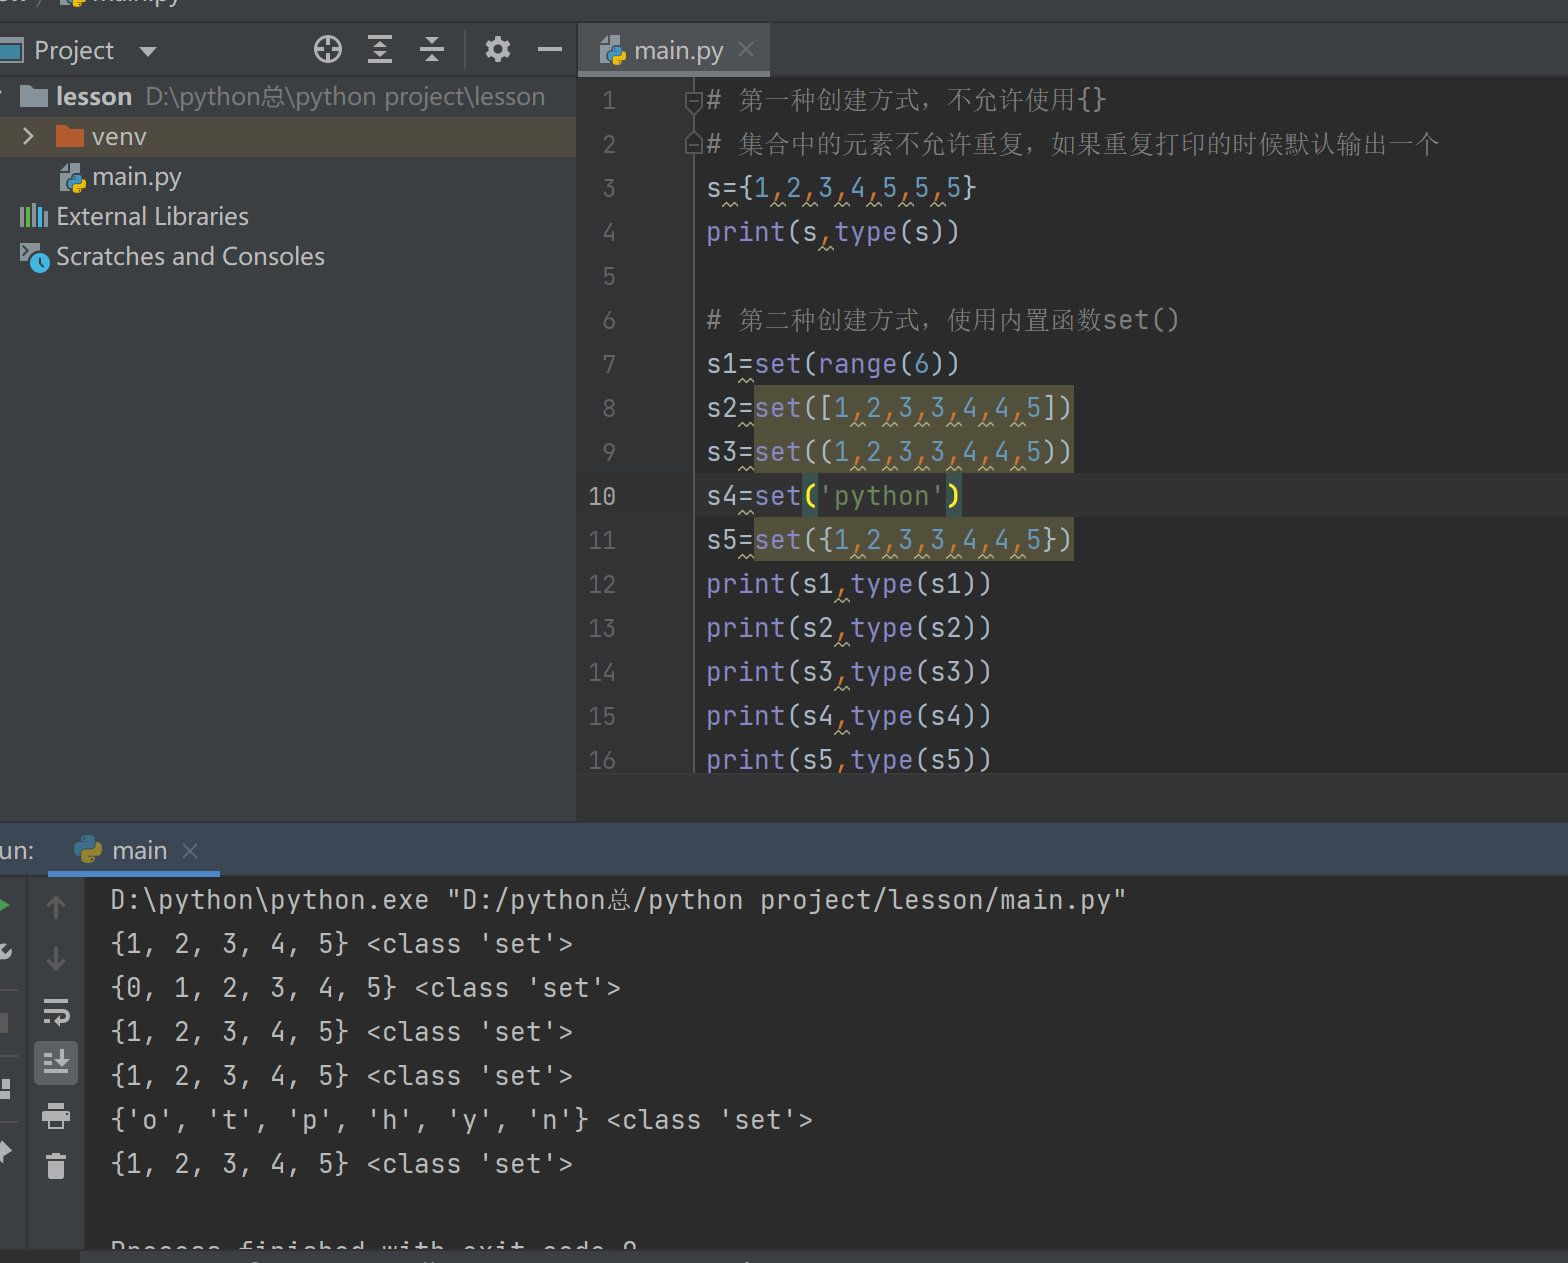
Task: Click the Down the stack trace arrow
Action: pos(56,959)
